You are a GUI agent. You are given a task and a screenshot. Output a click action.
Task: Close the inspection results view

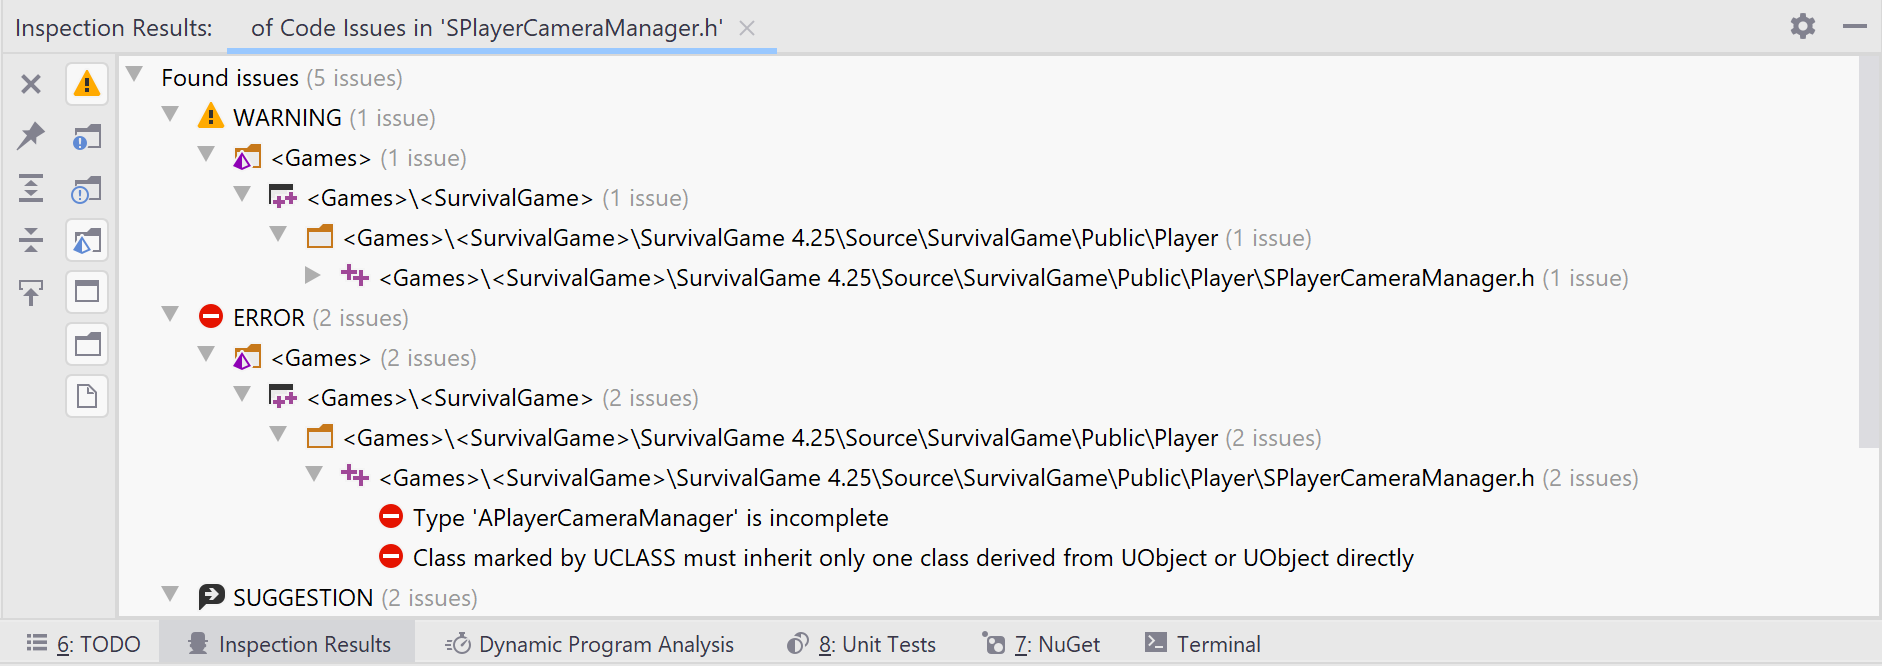point(30,84)
